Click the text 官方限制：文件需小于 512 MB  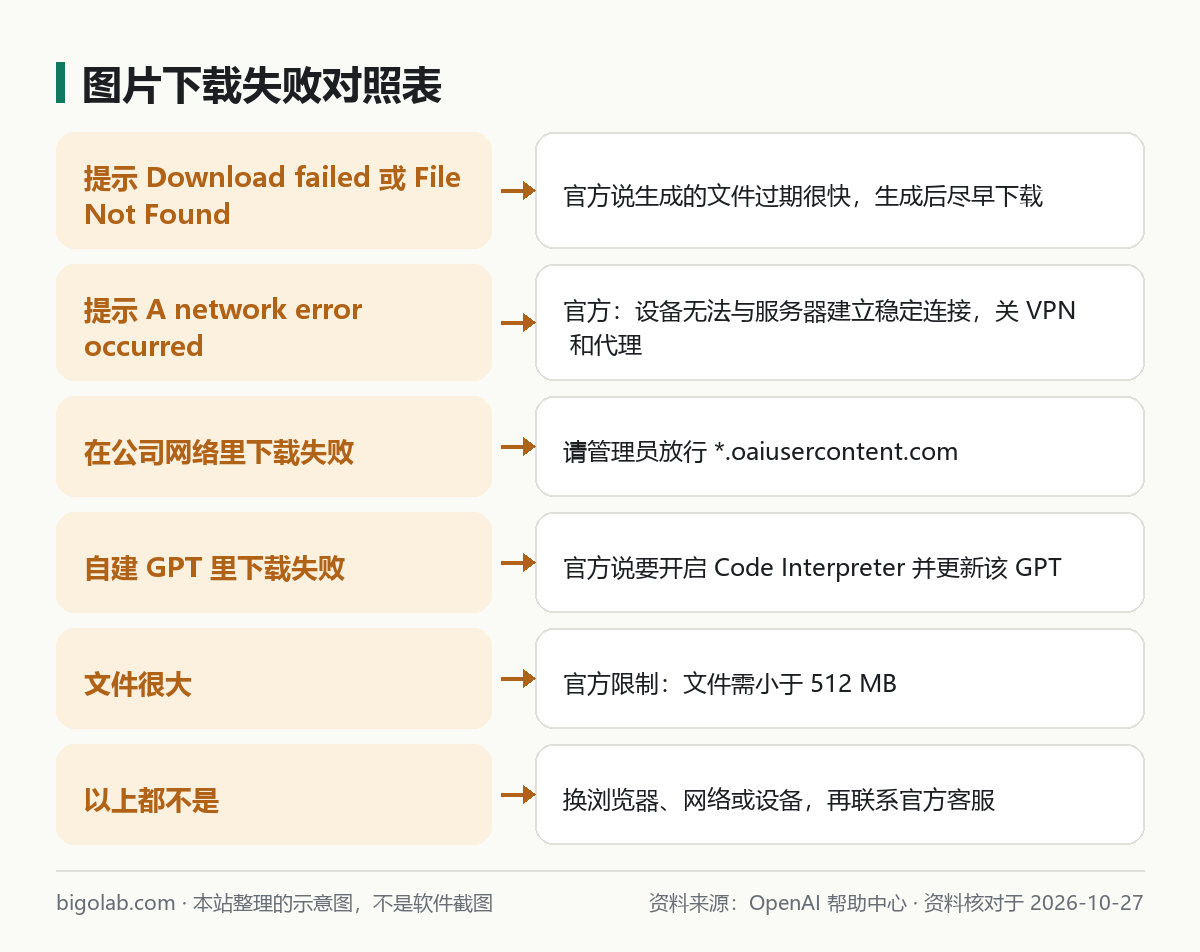click(x=730, y=684)
